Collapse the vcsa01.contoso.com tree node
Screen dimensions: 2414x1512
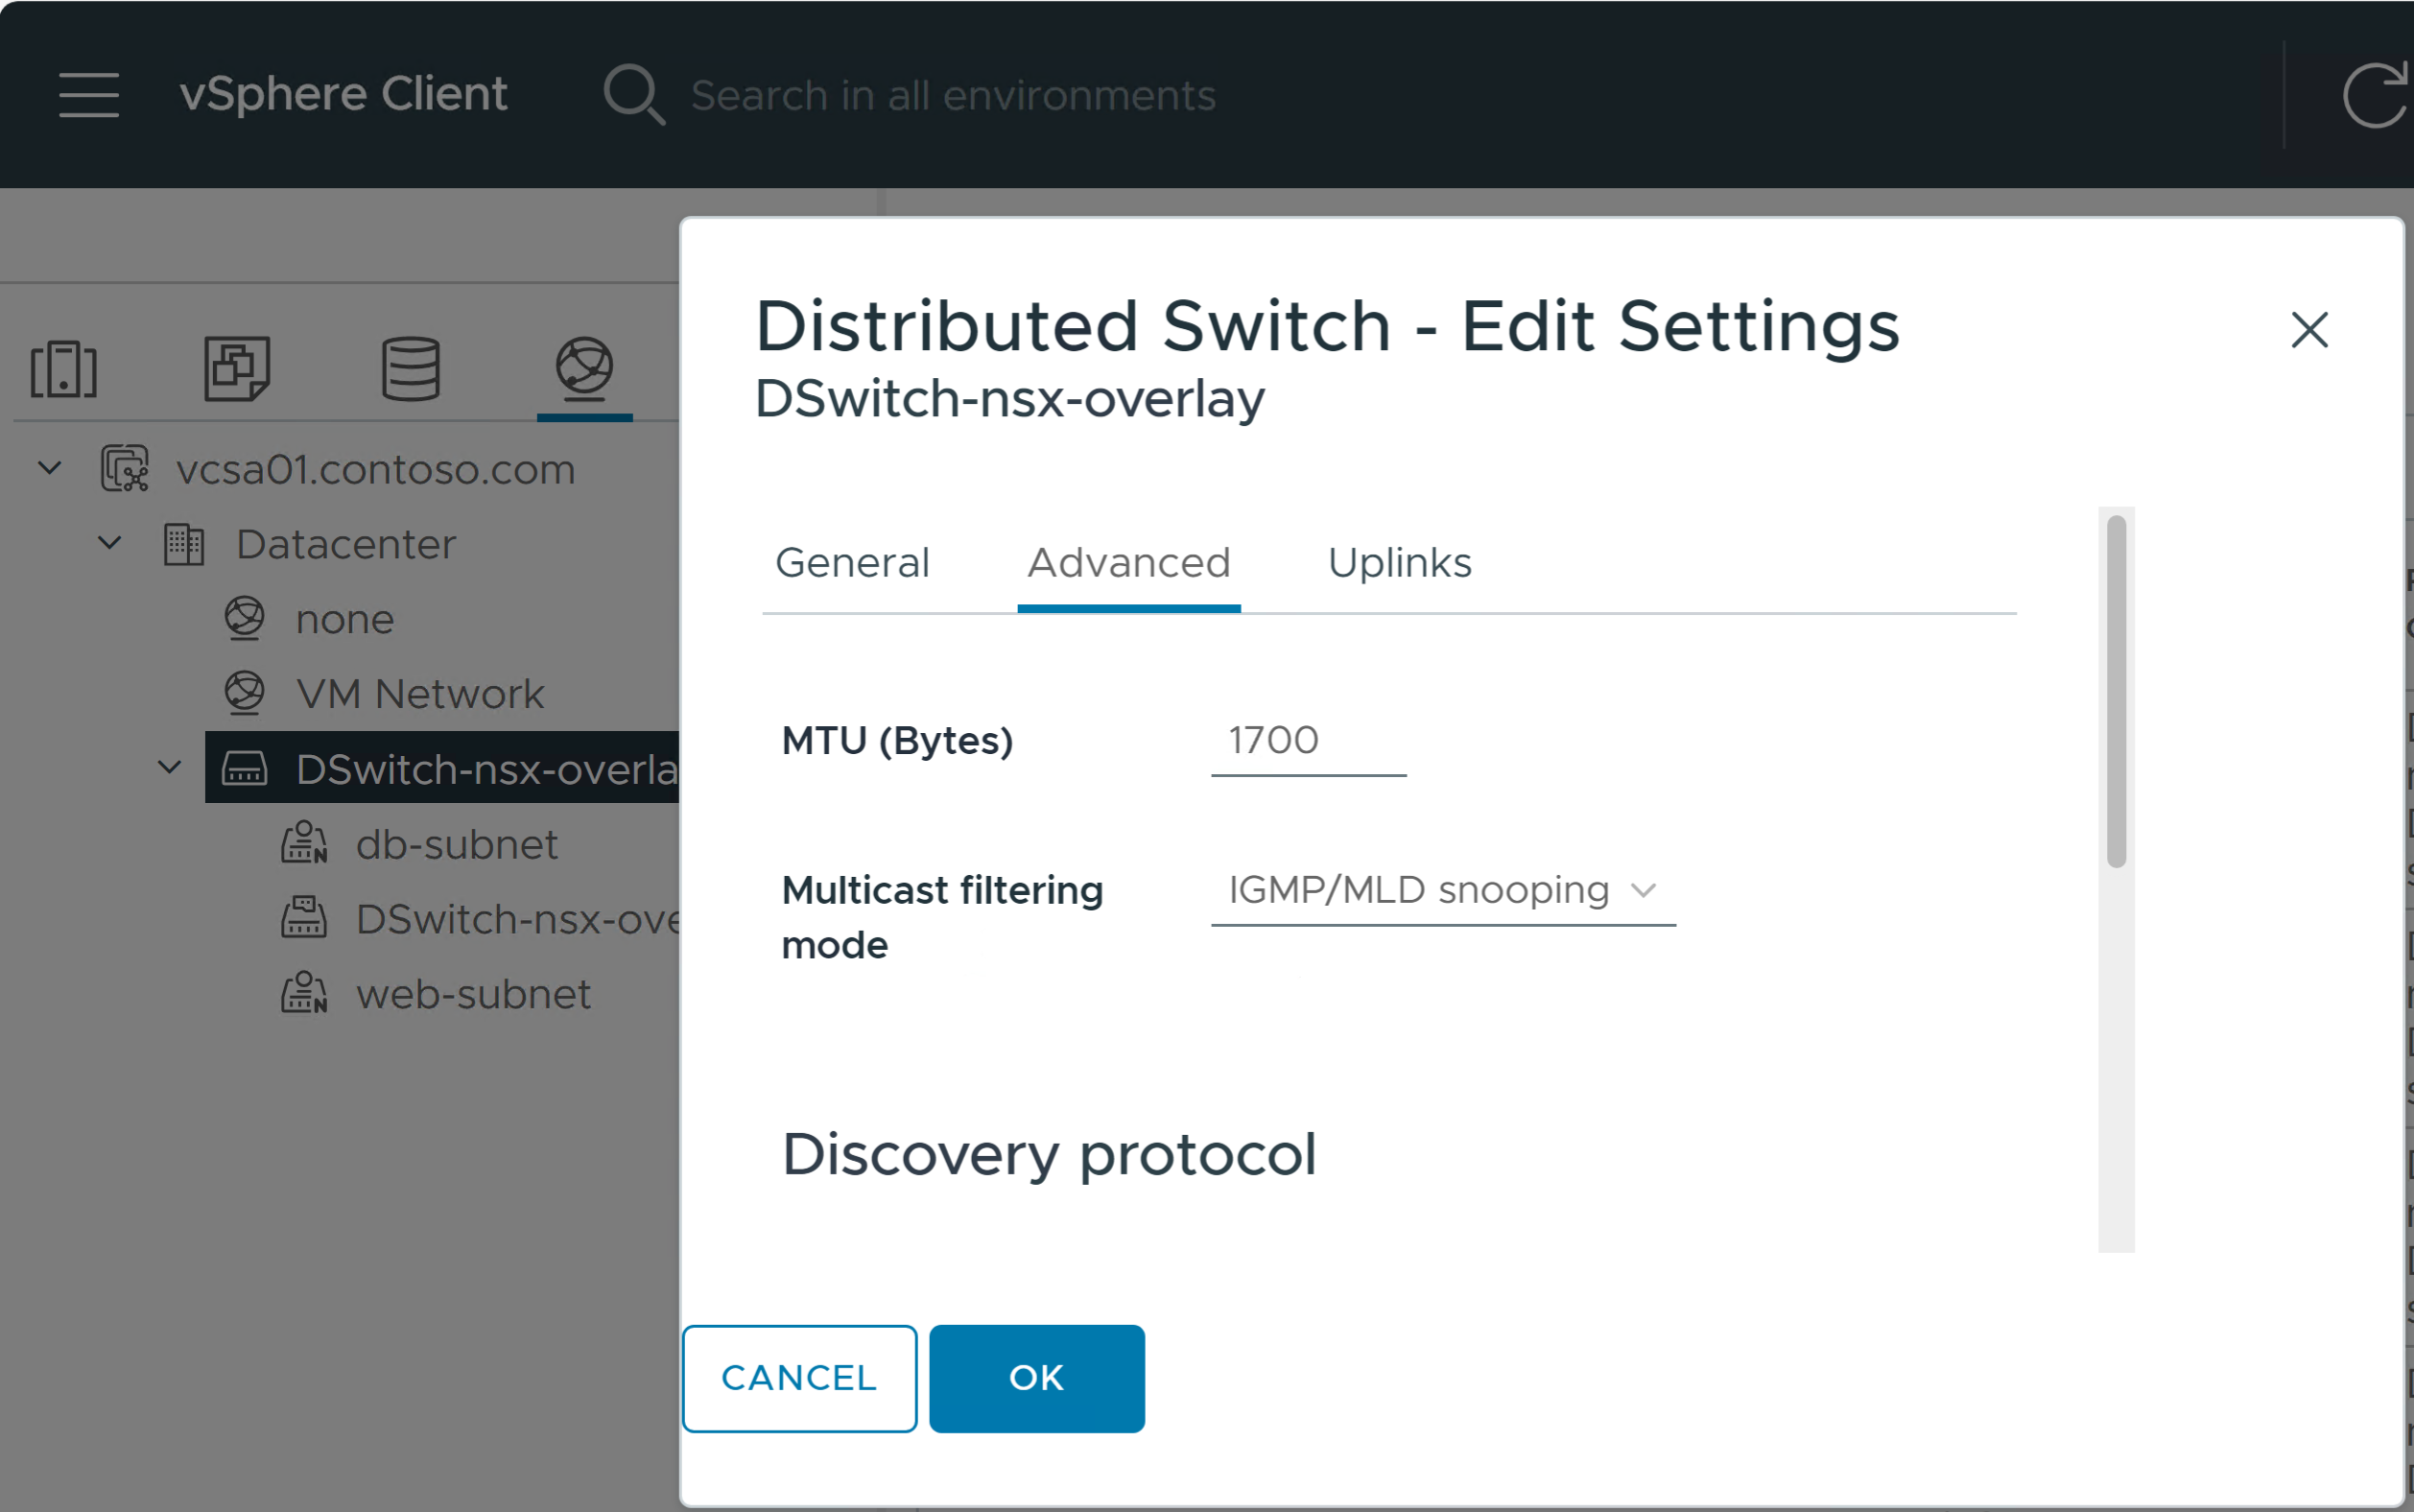coord(49,468)
